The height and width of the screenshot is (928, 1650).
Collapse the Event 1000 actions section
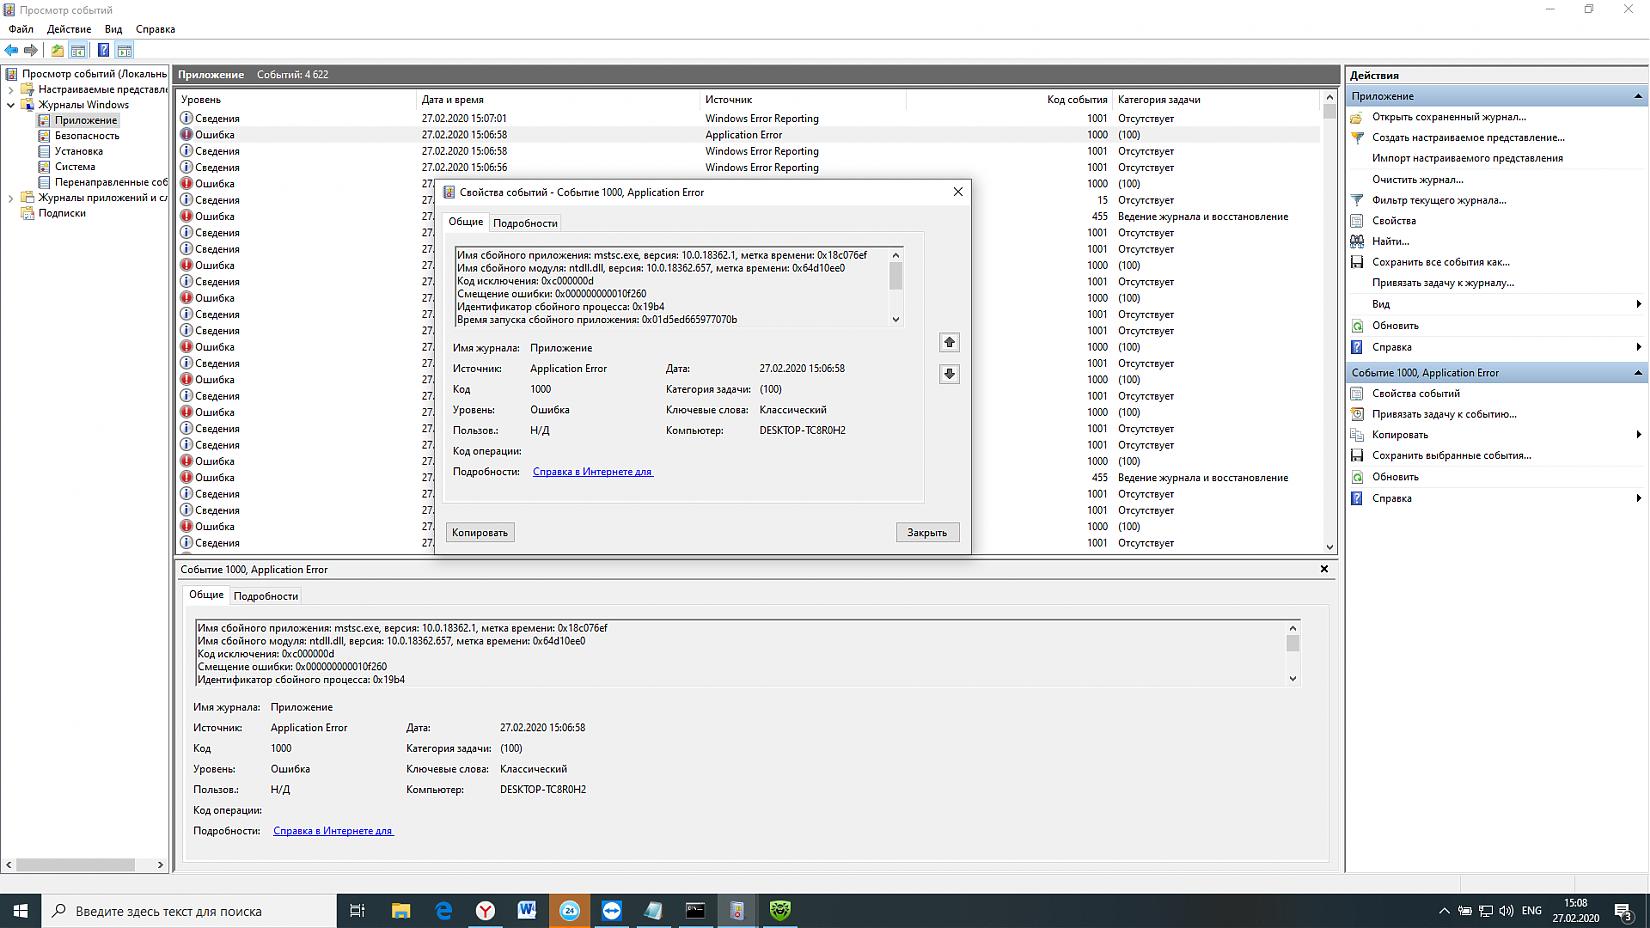pyautogui.click(x=1638, y=373)
